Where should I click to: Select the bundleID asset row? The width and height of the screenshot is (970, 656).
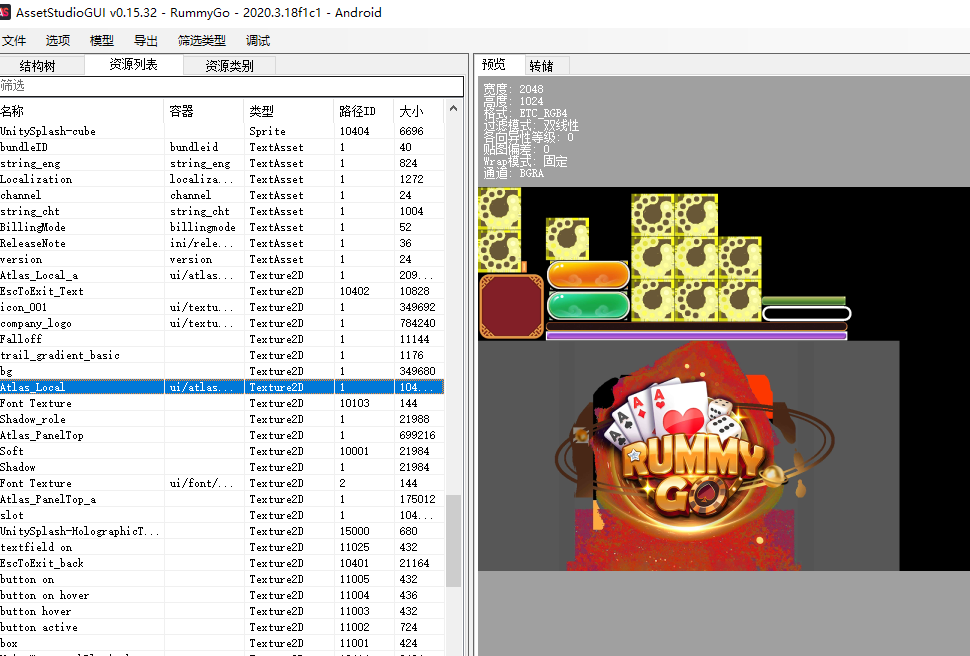222,147
